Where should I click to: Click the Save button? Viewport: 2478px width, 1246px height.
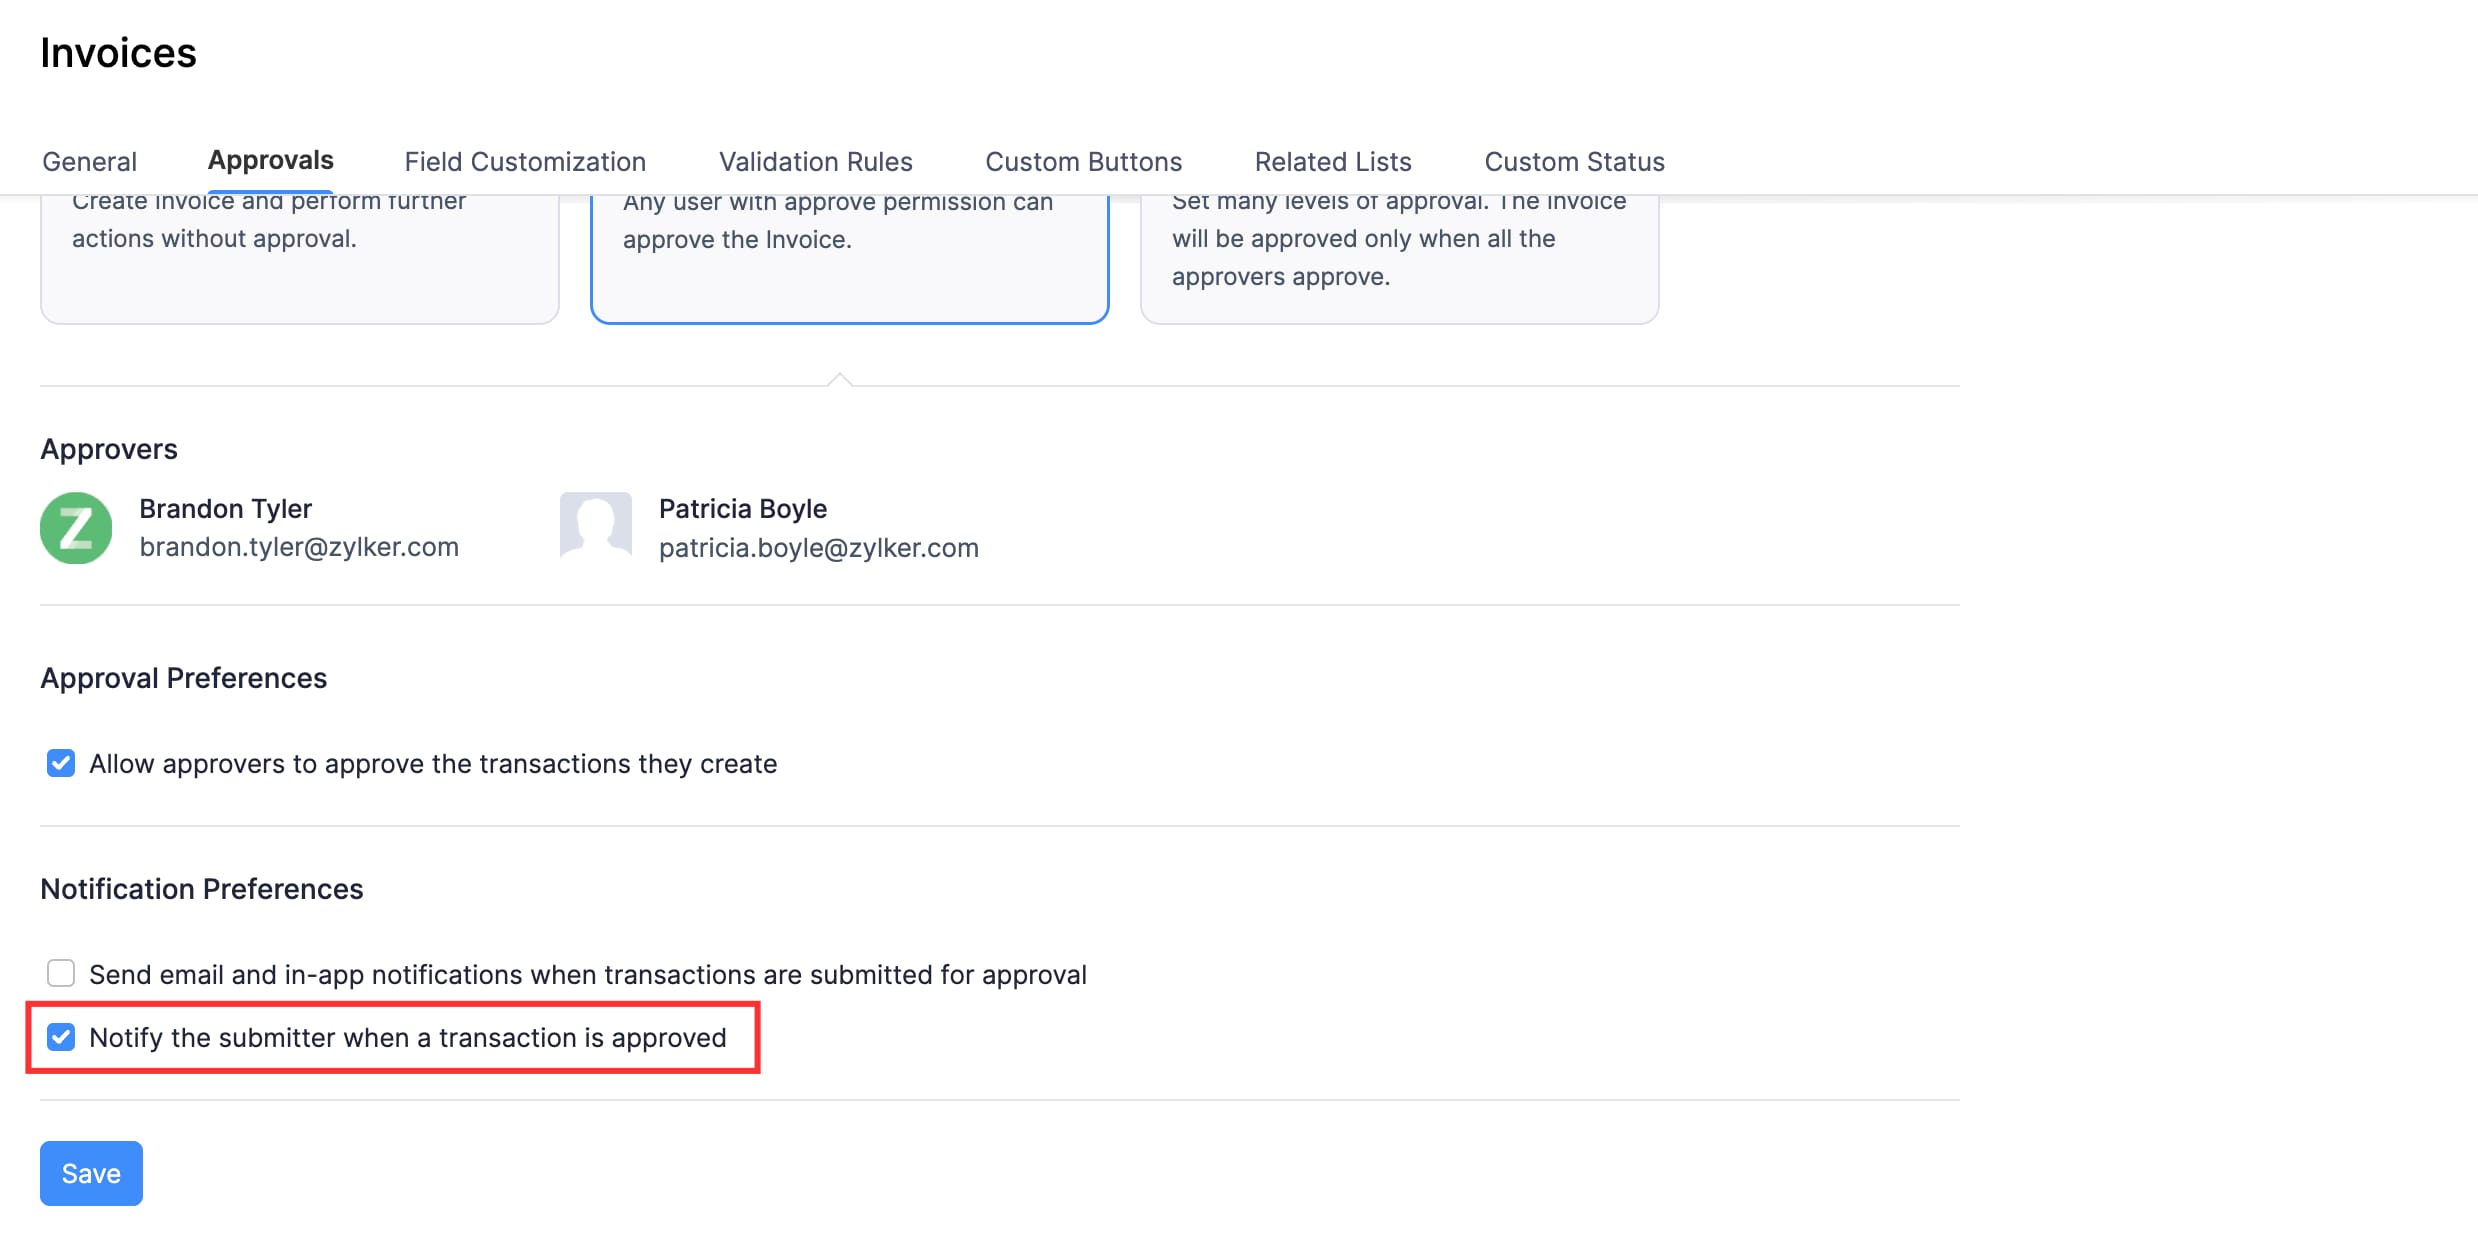point(90,1172)
